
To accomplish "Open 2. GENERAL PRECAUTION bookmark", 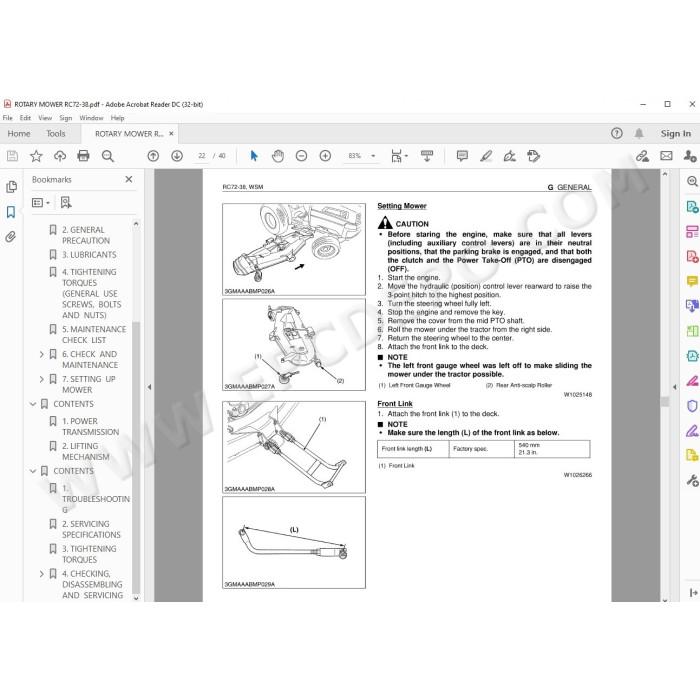I will (86, 235).
